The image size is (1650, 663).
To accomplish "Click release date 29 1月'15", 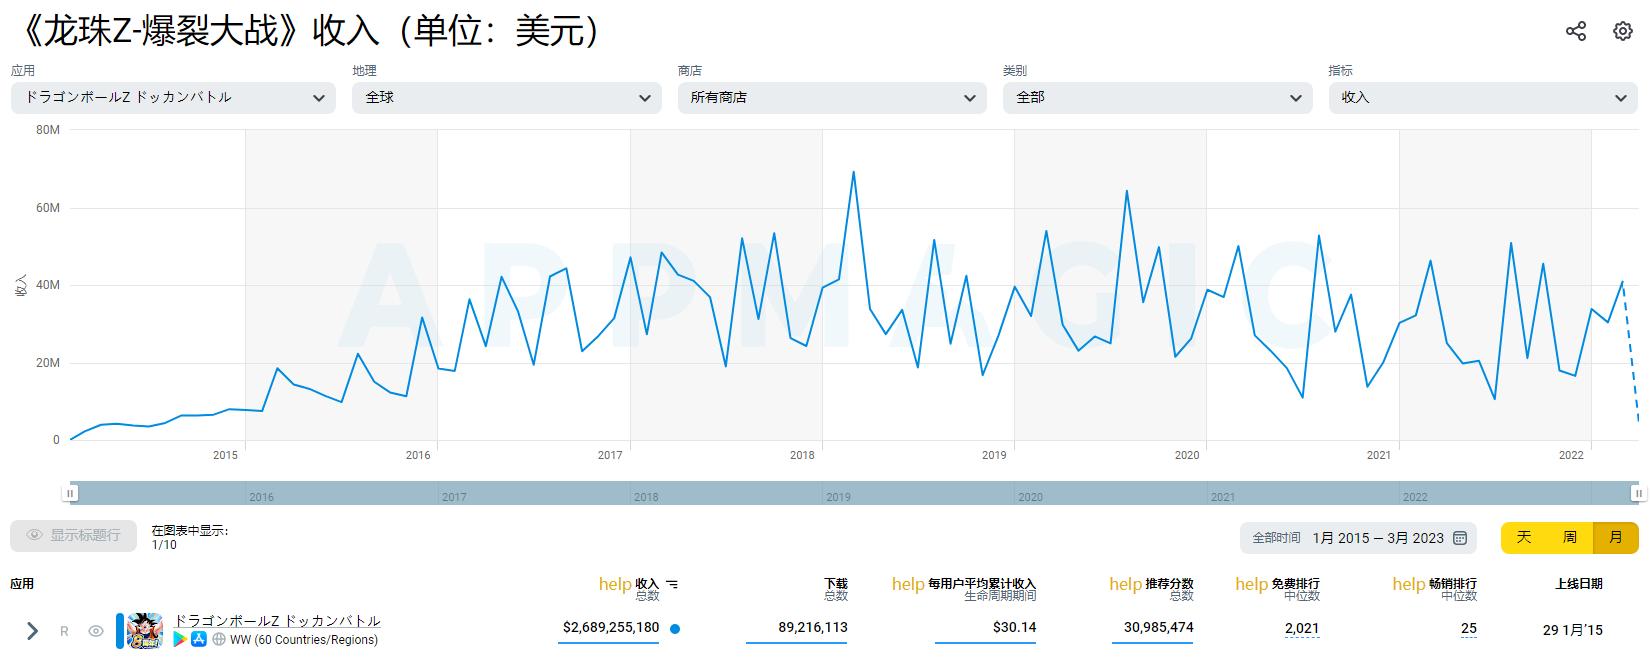I will [x=1572, y=630].
